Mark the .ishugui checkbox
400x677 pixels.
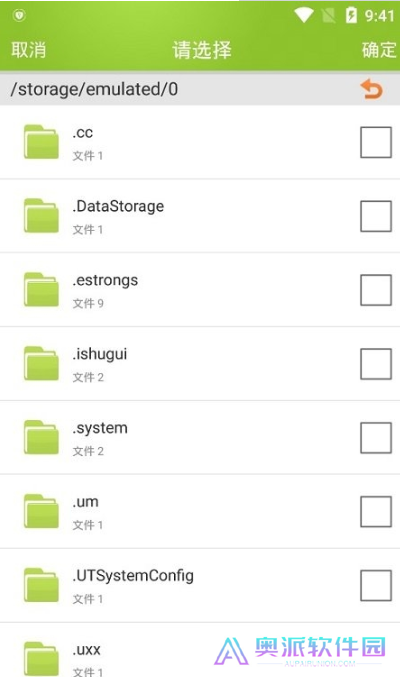376,364
